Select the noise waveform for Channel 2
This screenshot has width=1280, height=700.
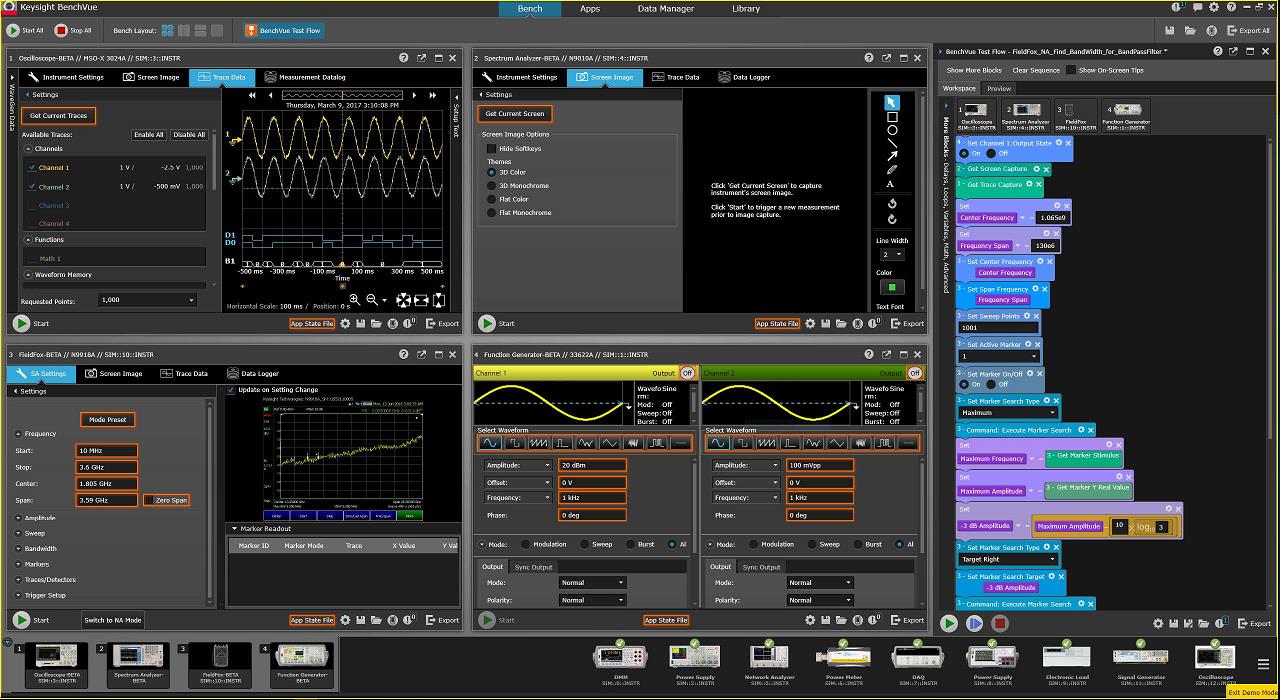(x=860, y=443)
